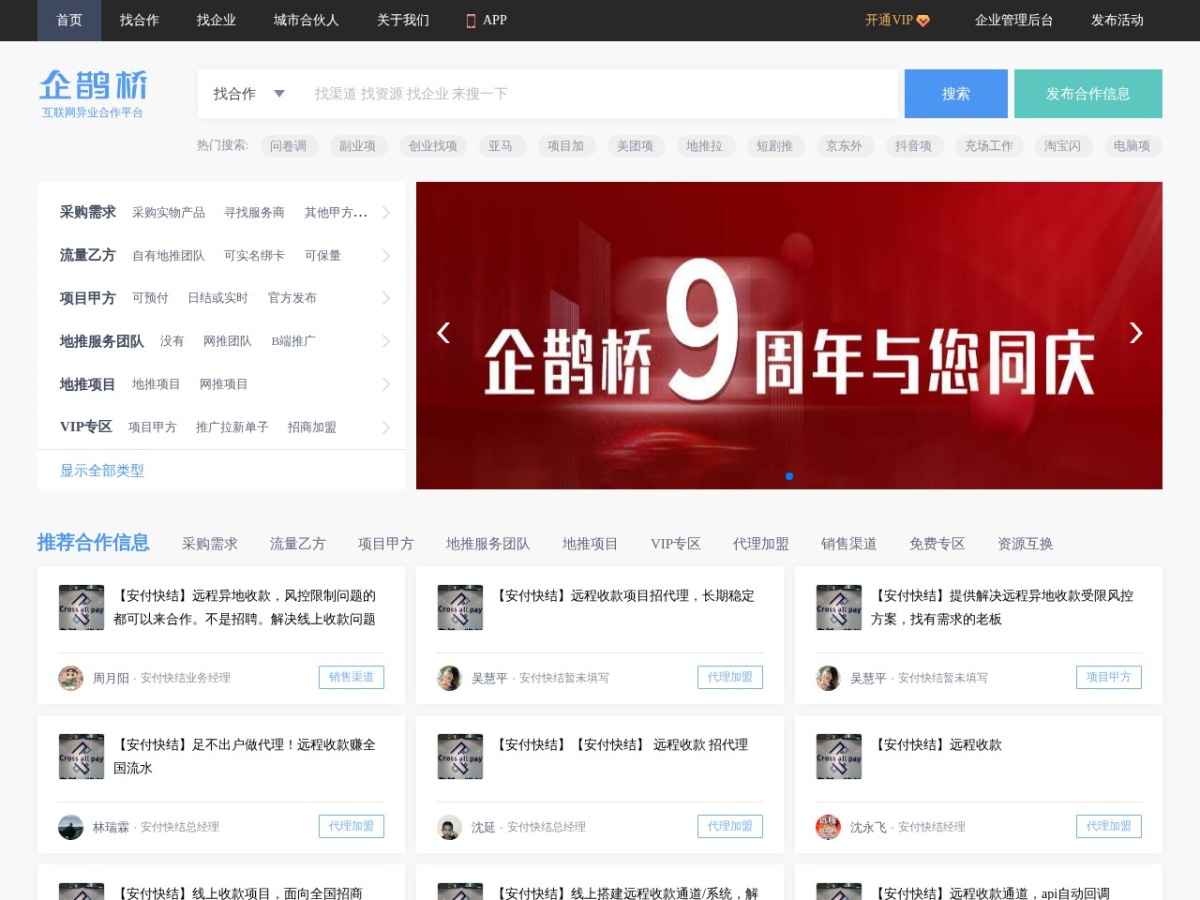Select the blue carousel indicator dot
This screenshot has width=1200, height=900.
tap(789, 476)
